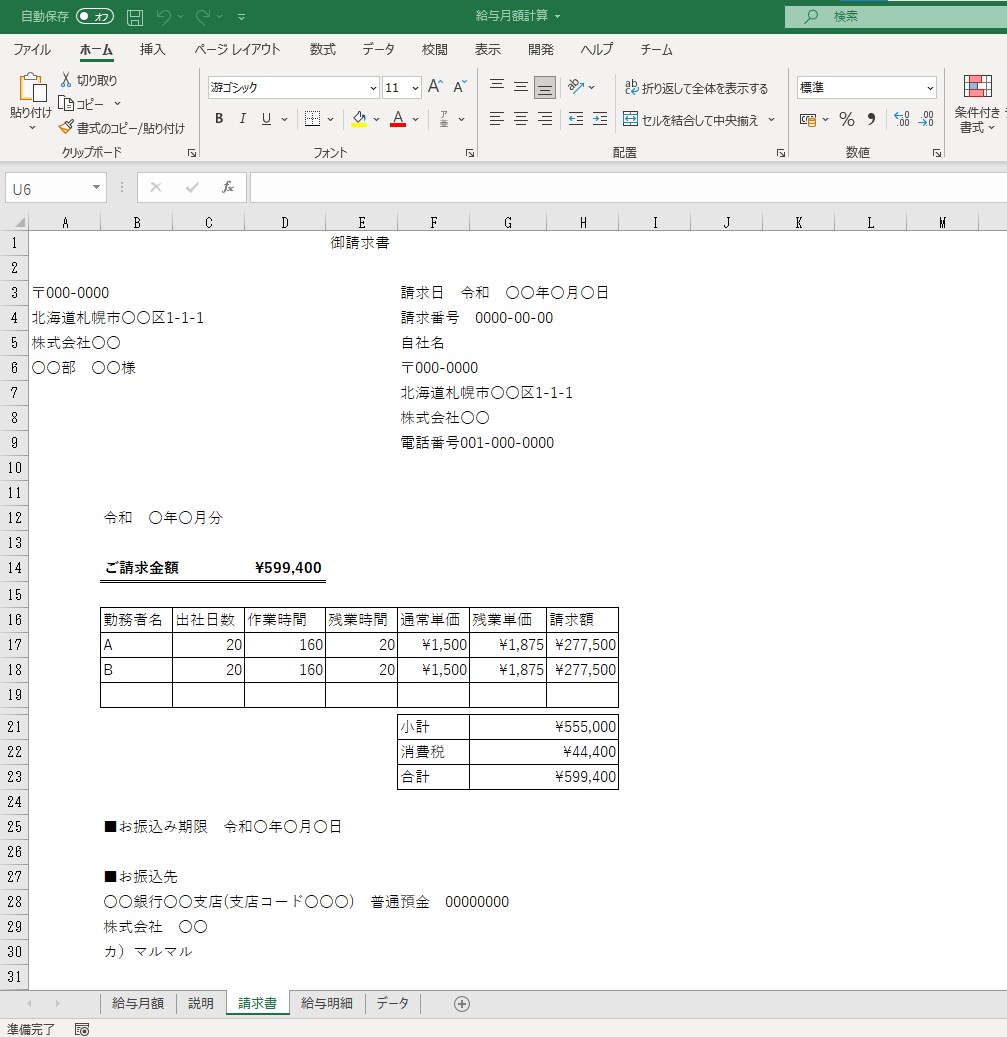Screen dimensions: 1007x1037
Task: Click the add new sheet plus icon
Action: pyautogui.click(x=462, y=1004)
